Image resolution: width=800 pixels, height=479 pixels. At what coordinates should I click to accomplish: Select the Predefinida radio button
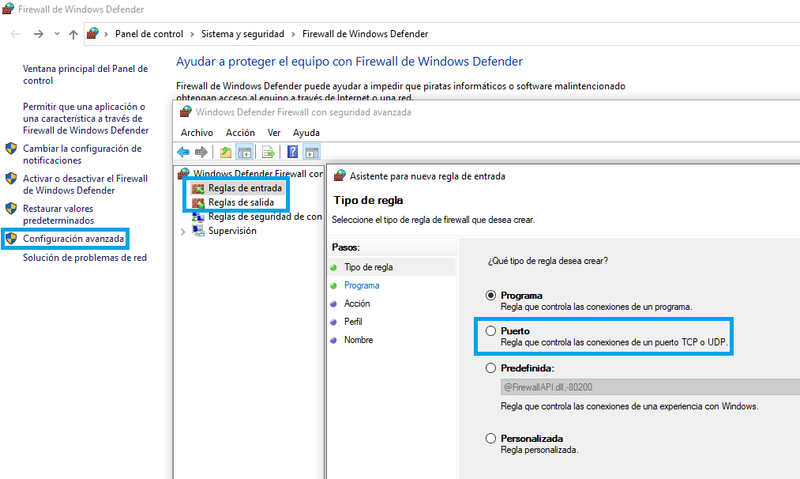(x=490, y=368)
